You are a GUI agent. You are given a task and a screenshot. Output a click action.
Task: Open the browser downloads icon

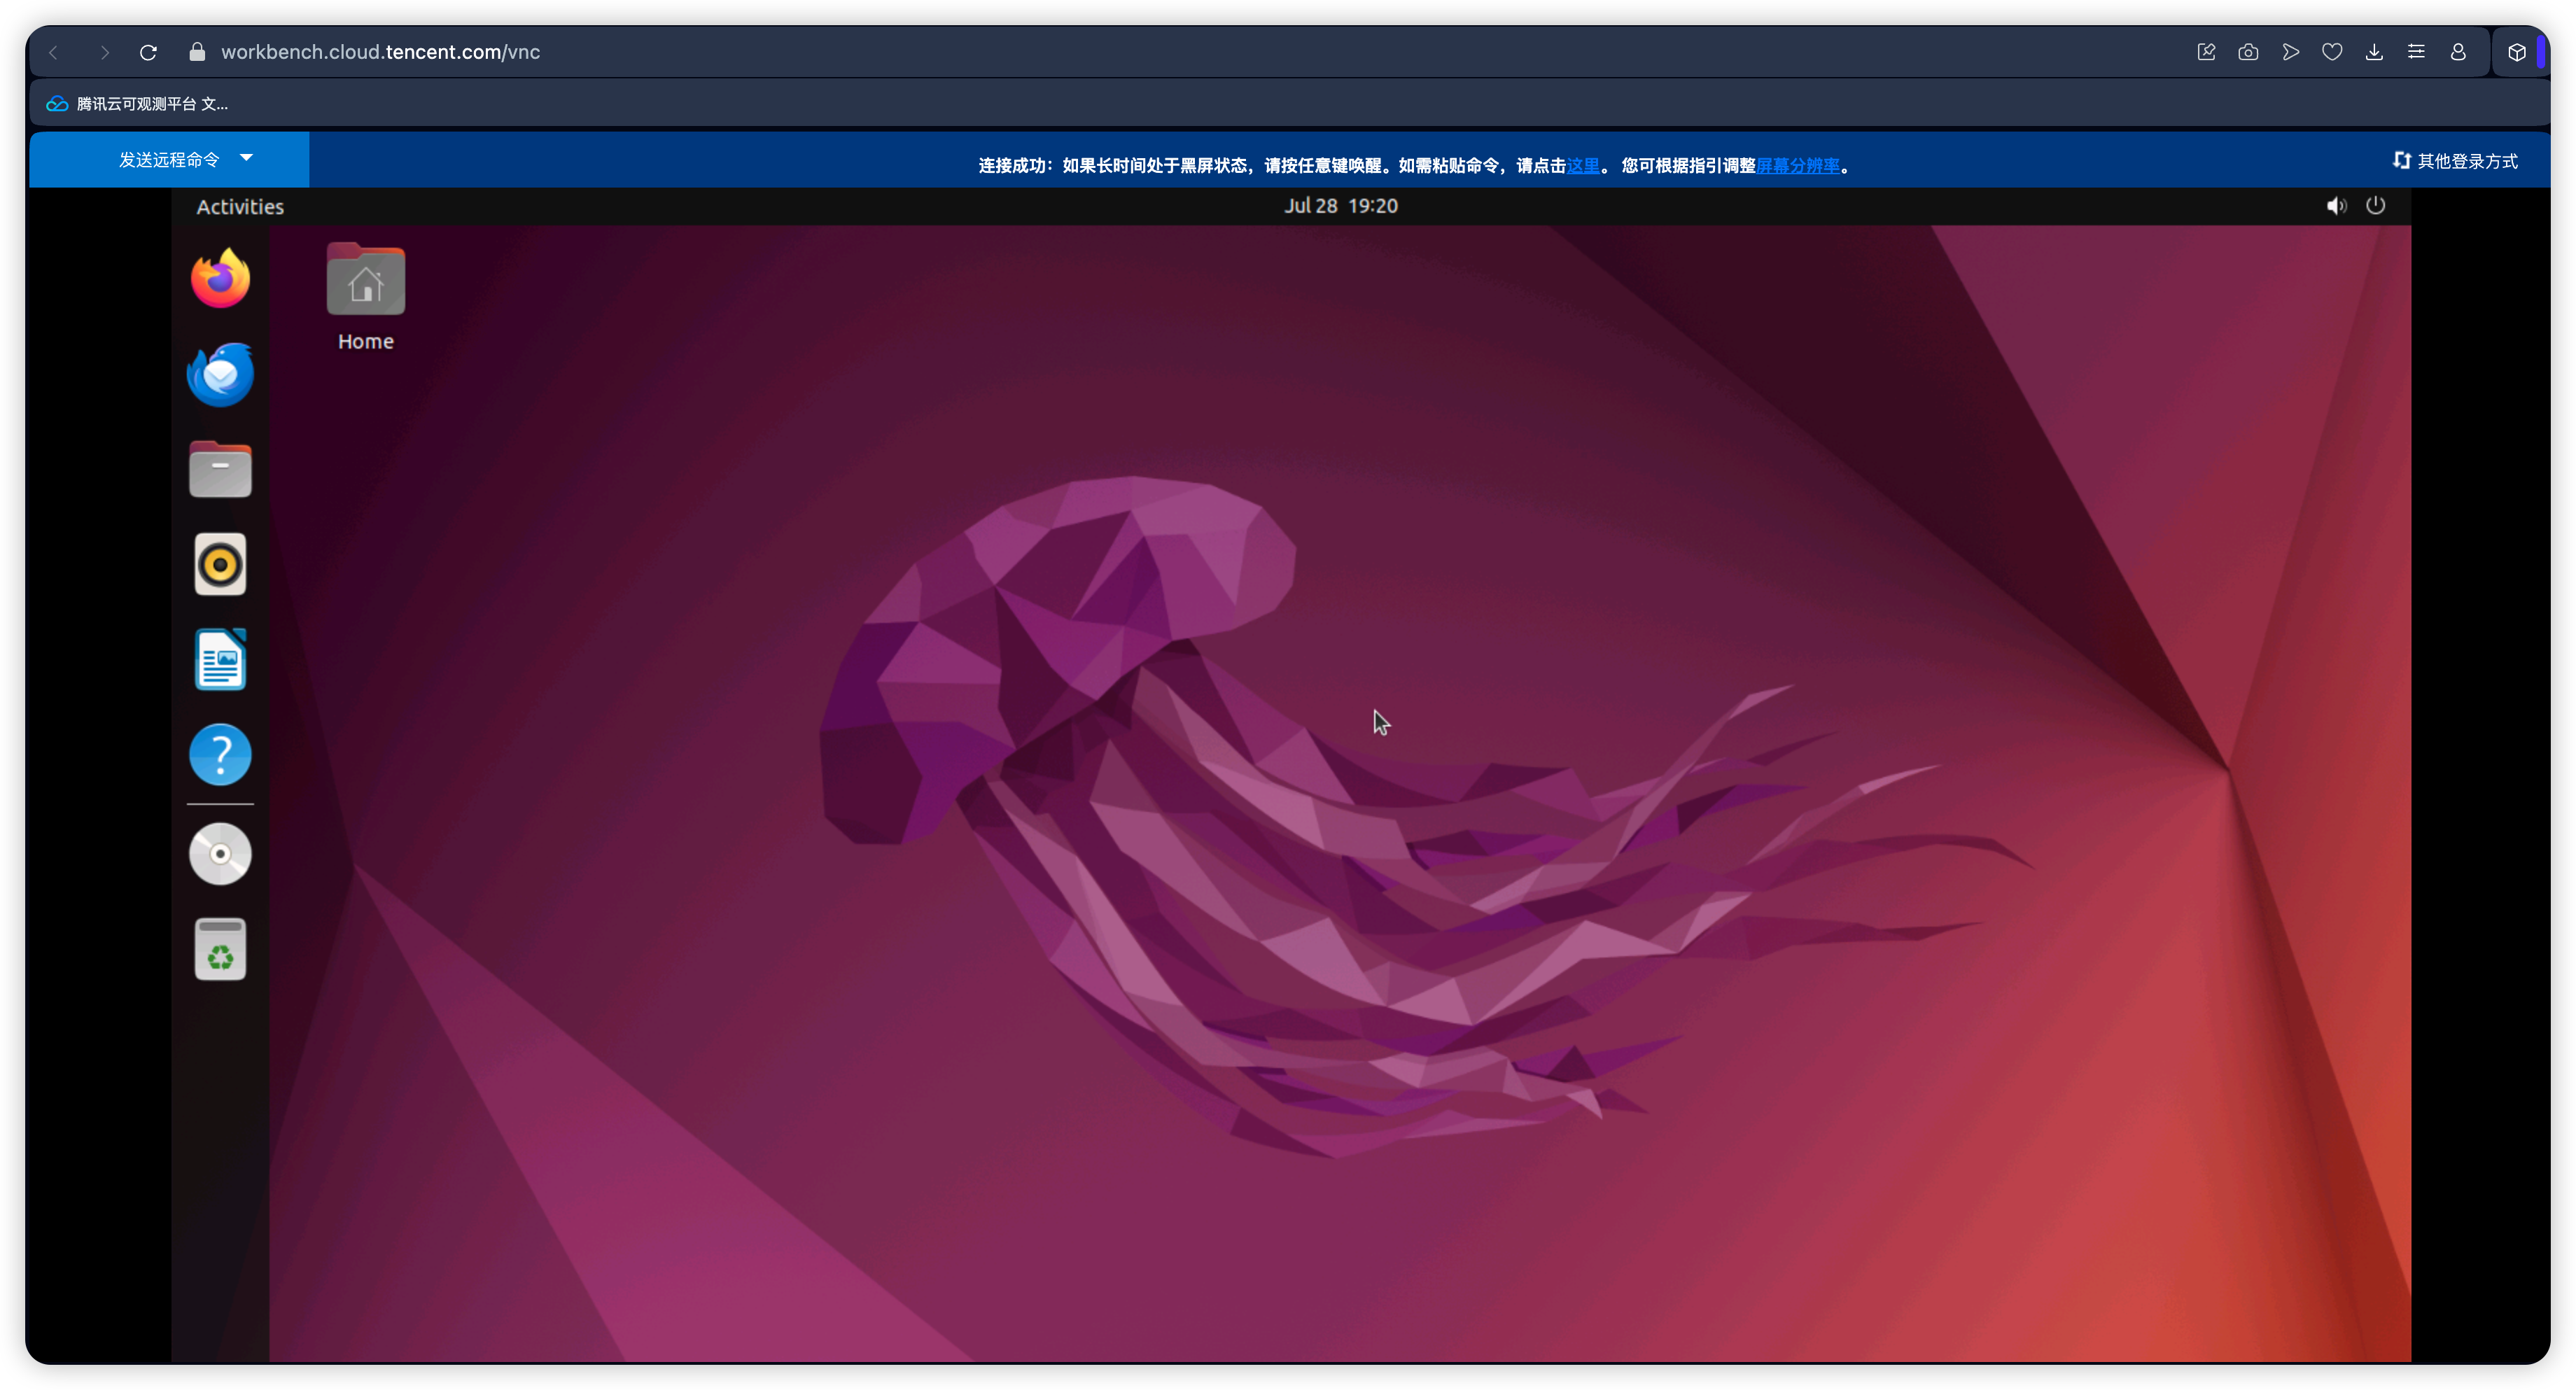click(2373, 52)
